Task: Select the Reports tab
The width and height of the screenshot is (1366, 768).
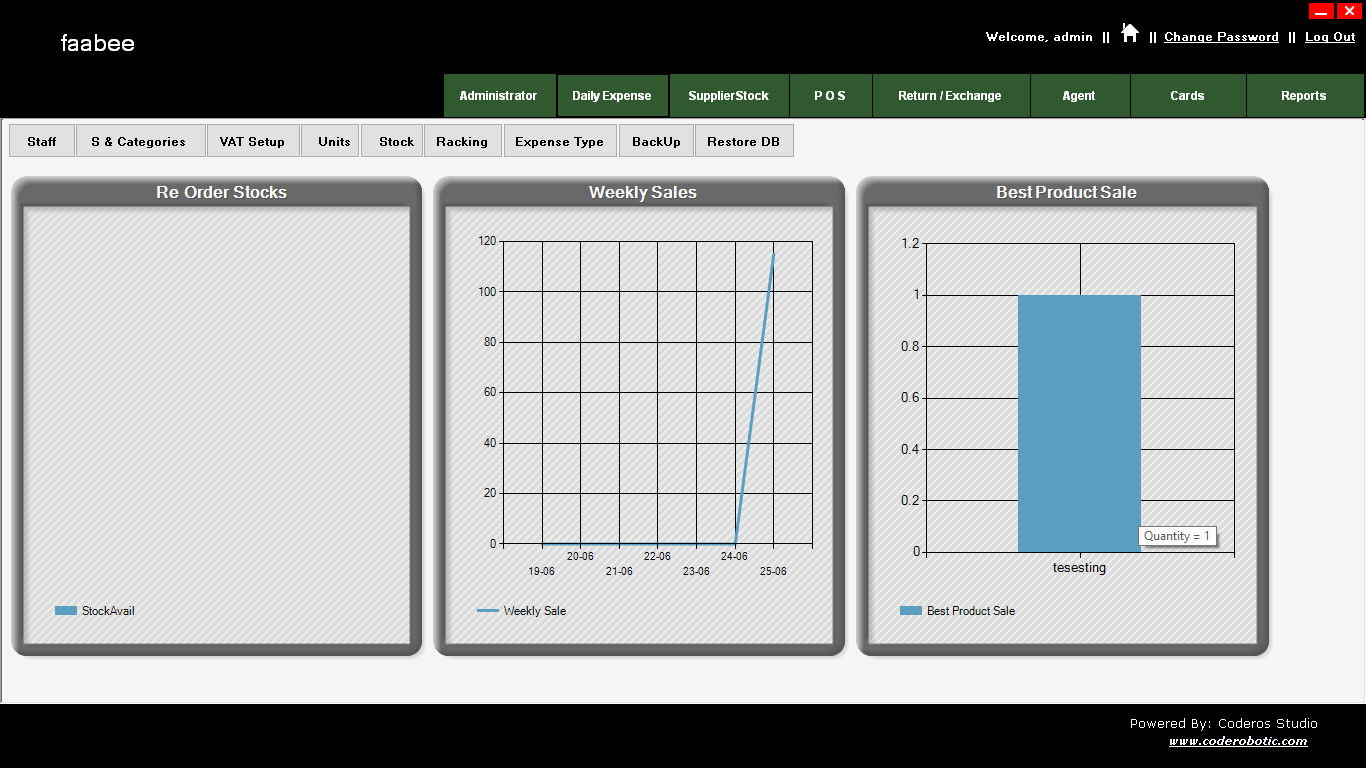Action: point(1303,96)
